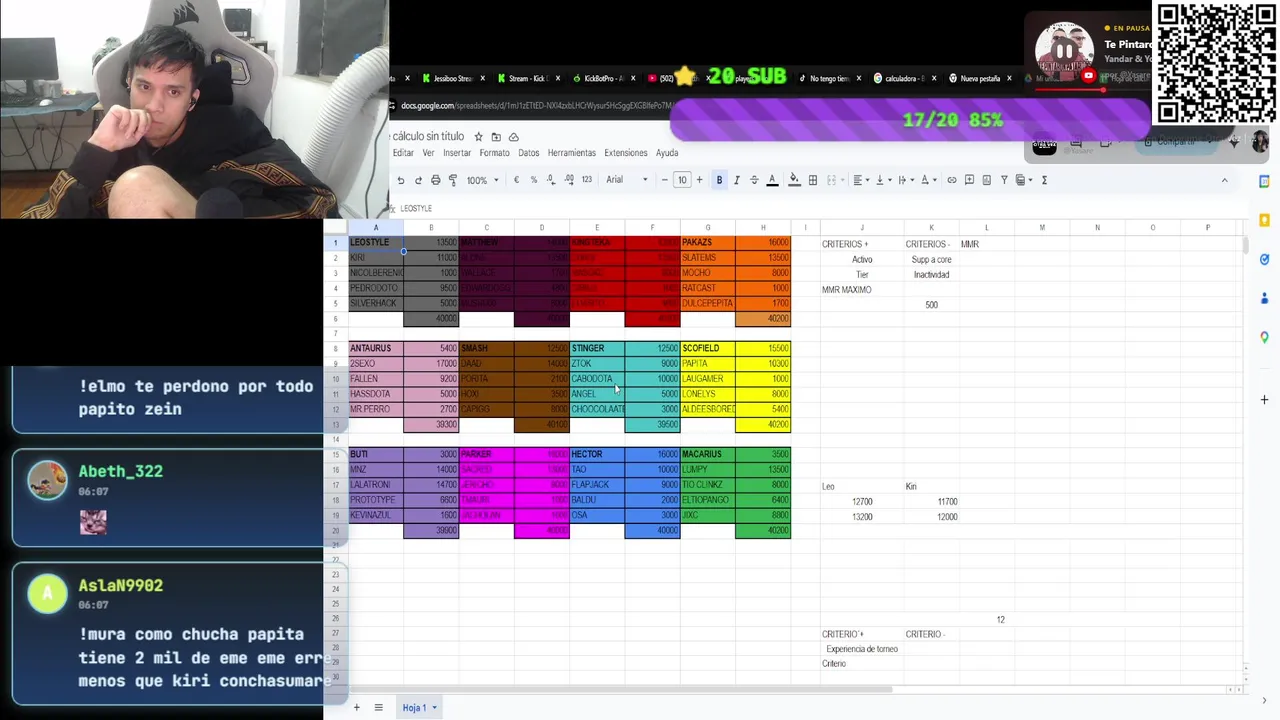Open the Formato menu
This screenshot has height=720, width=1280.
(494, 153)
